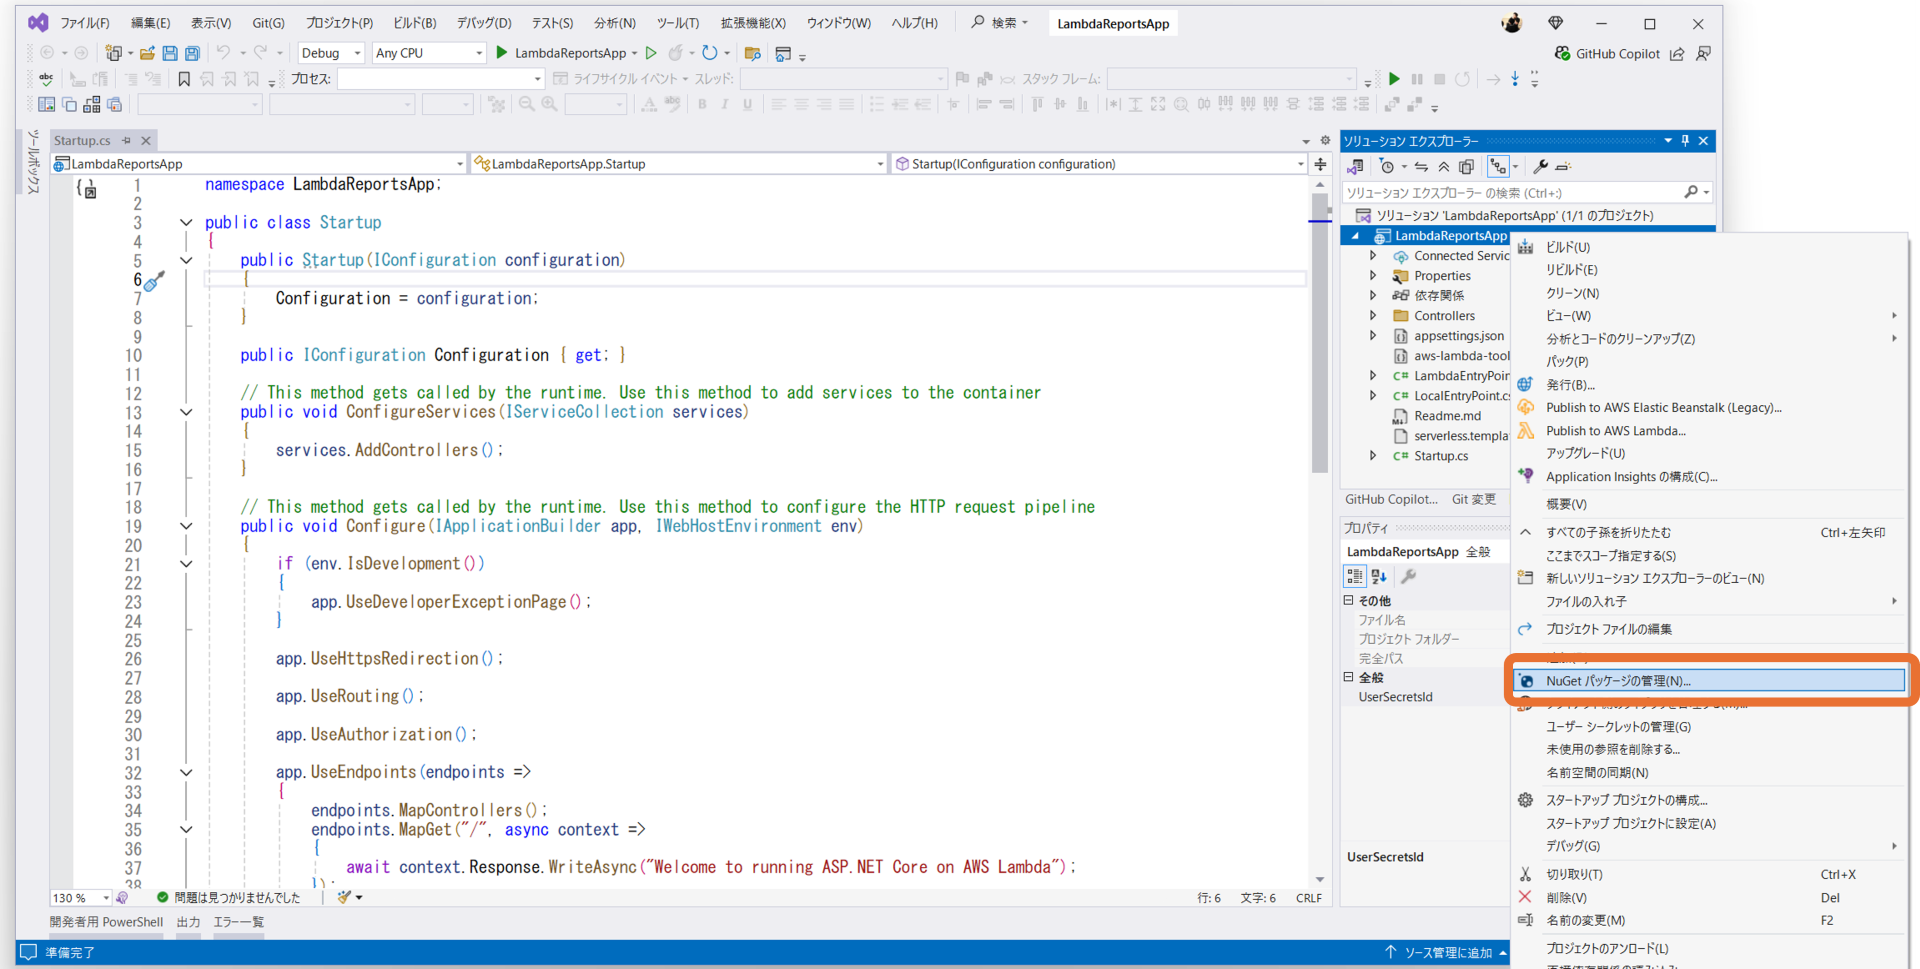This screenshot has height=969, width=1920.
Task: Click the Save All icon in toolbar
Action: 192,53
